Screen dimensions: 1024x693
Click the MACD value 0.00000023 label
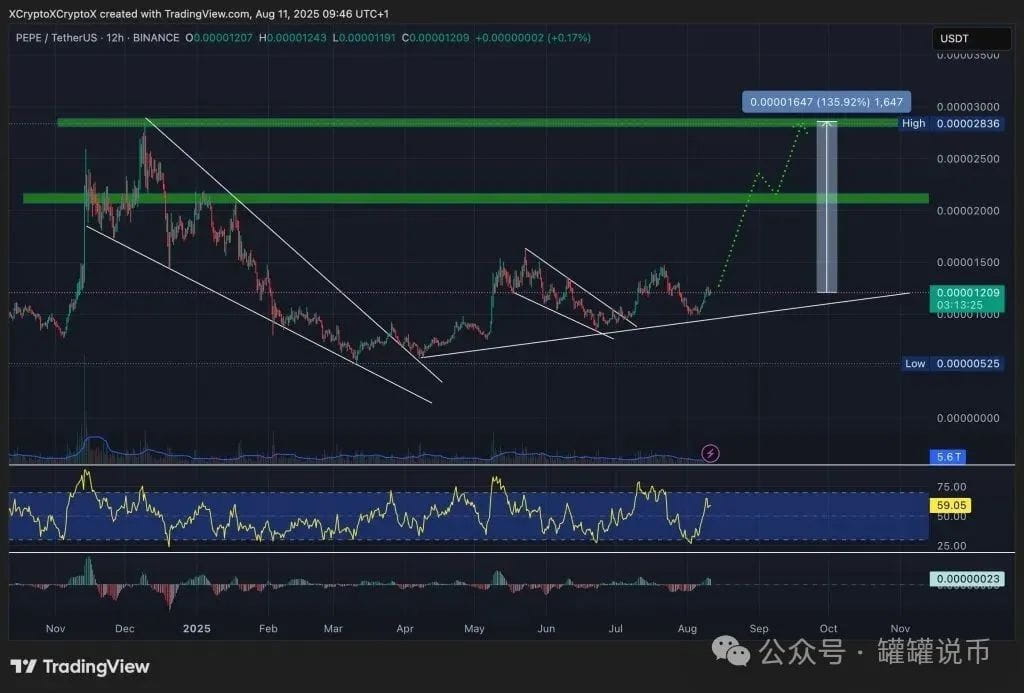967,579
